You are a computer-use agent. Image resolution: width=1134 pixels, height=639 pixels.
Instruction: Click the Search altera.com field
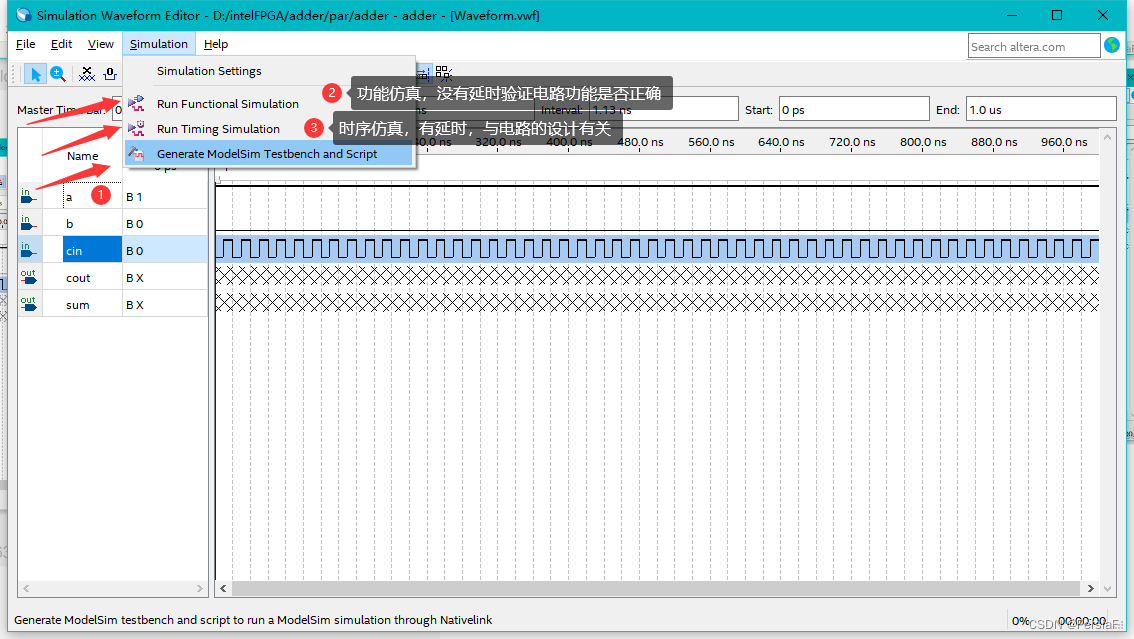coord(1033,46)
